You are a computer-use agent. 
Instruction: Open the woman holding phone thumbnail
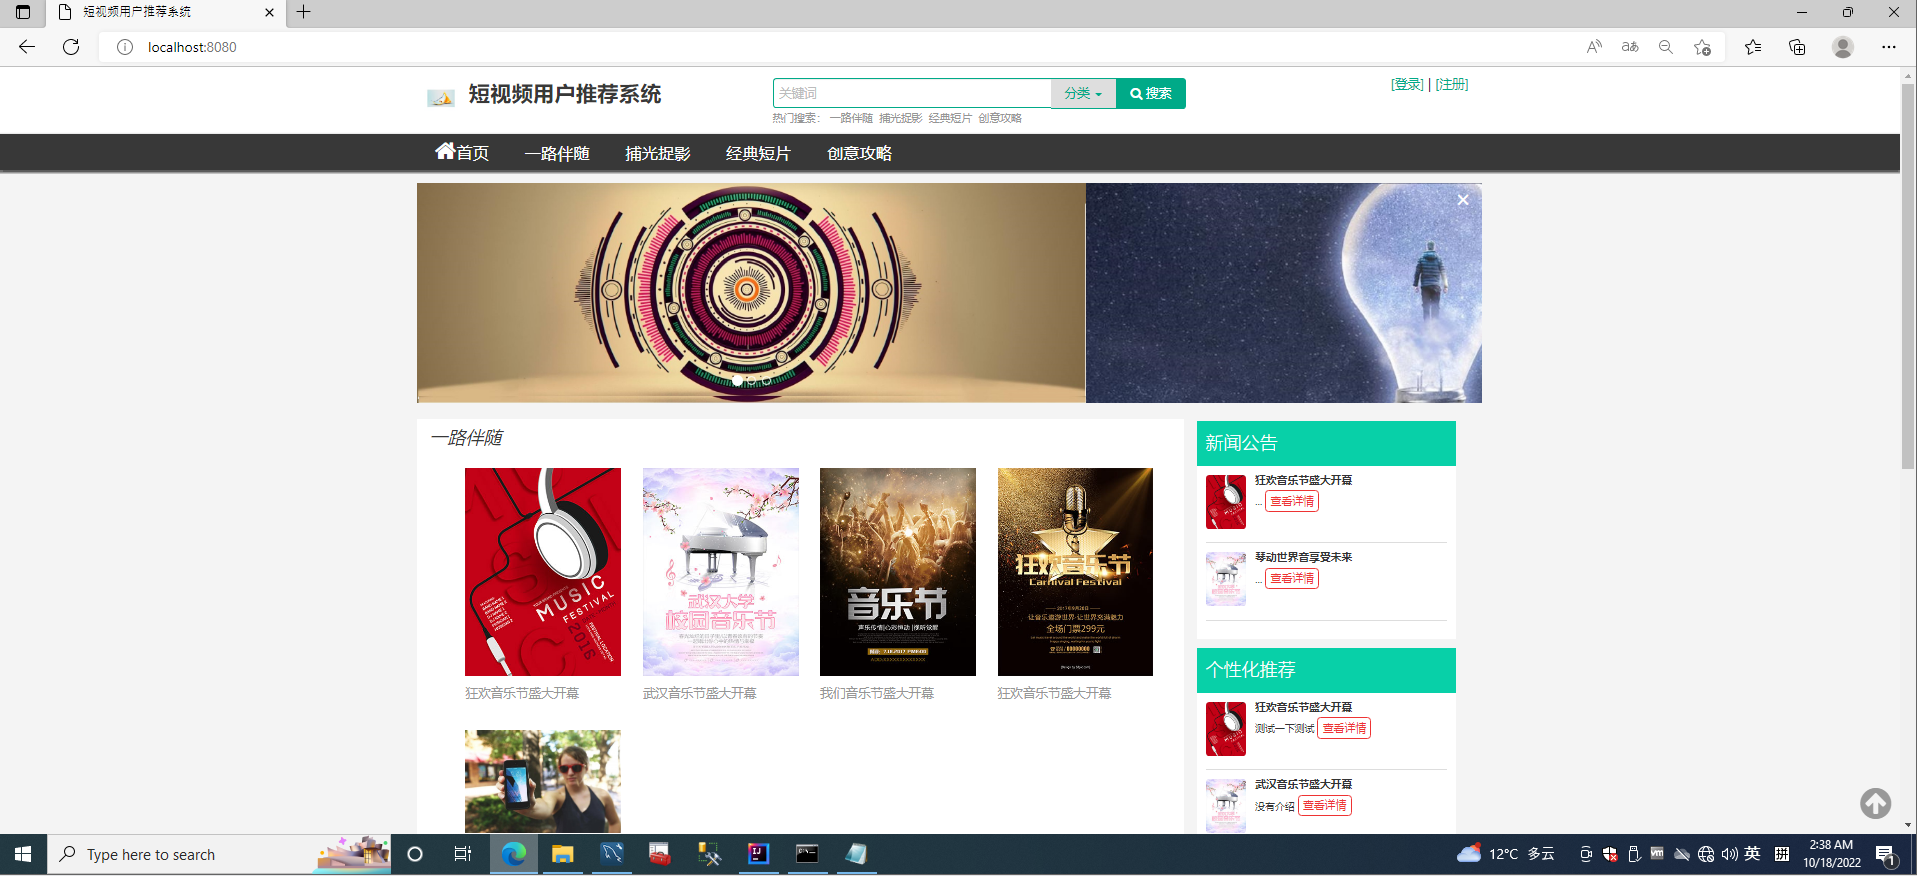click(x=543, y=781)
